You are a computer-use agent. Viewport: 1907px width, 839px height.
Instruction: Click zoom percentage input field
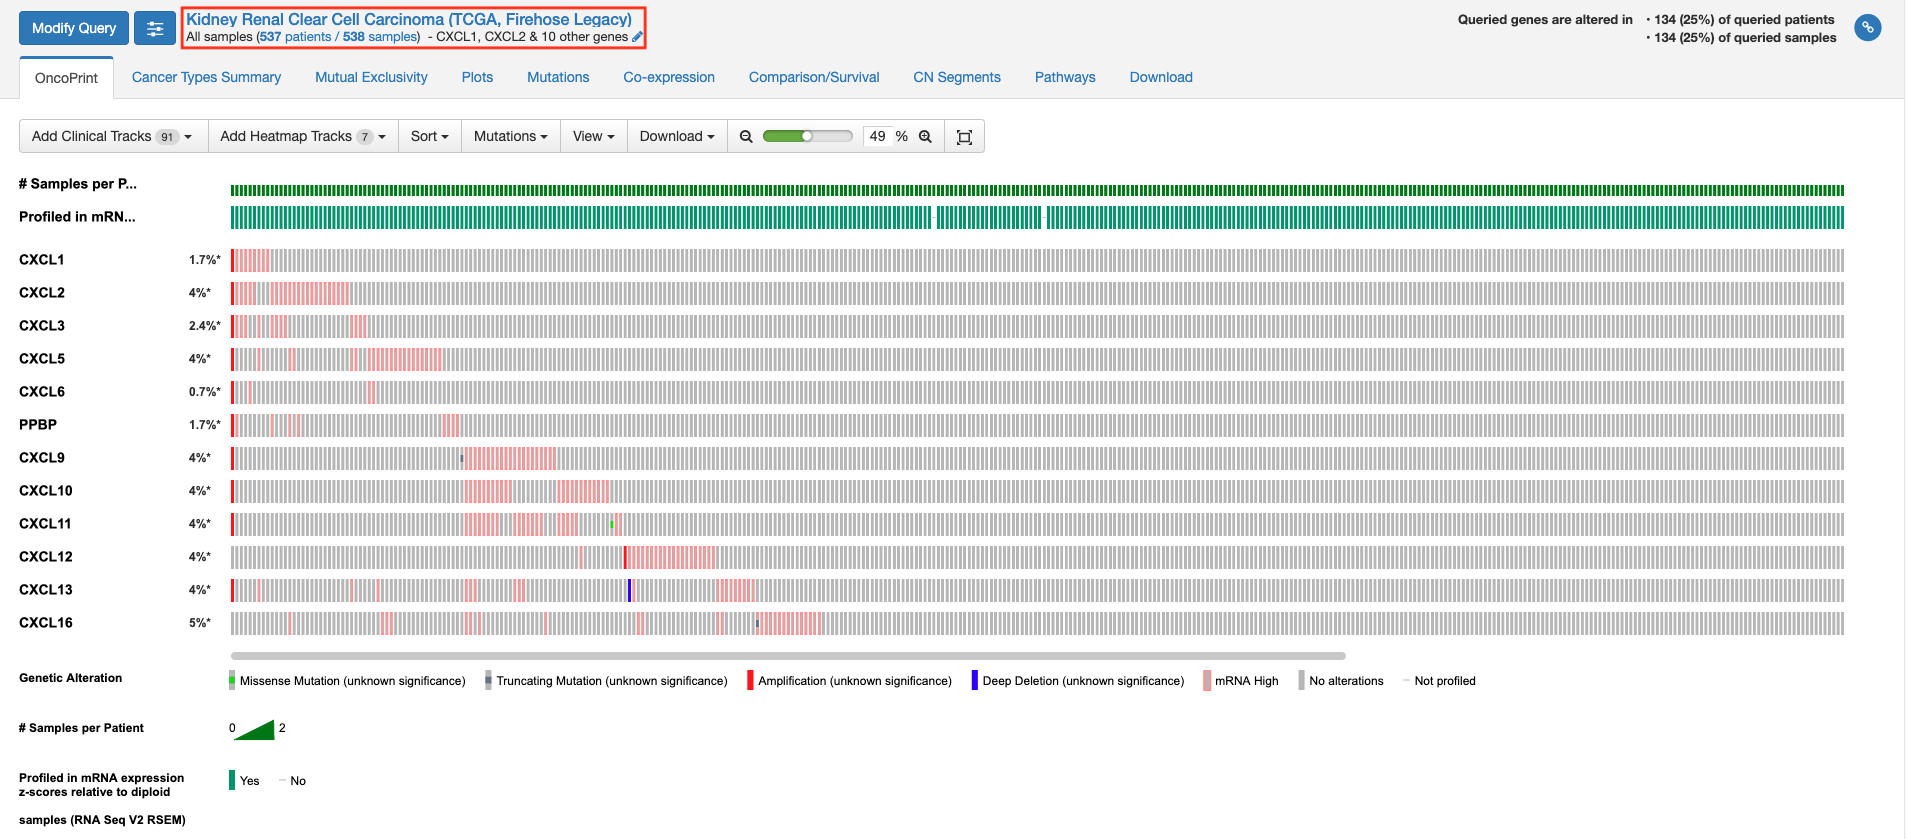[878, 137]
